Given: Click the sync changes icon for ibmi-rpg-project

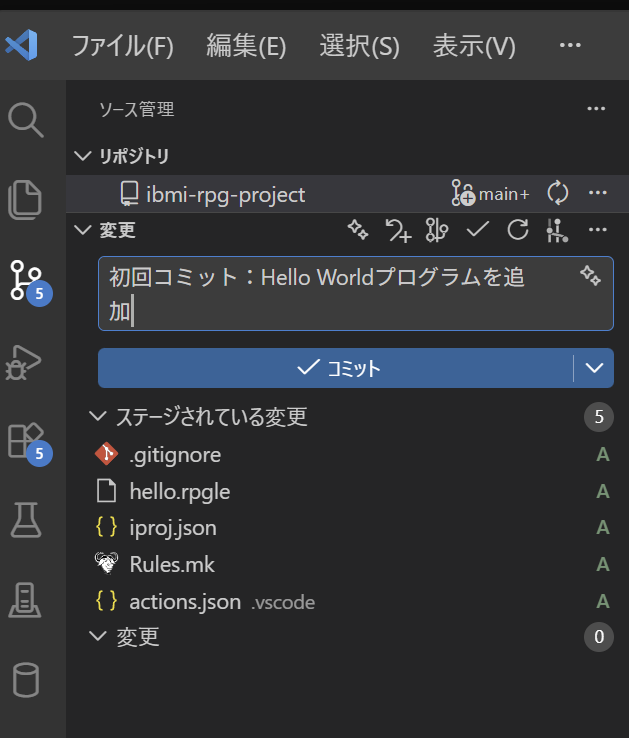Looking at the screenshot, I should click(x=558, y=193).
